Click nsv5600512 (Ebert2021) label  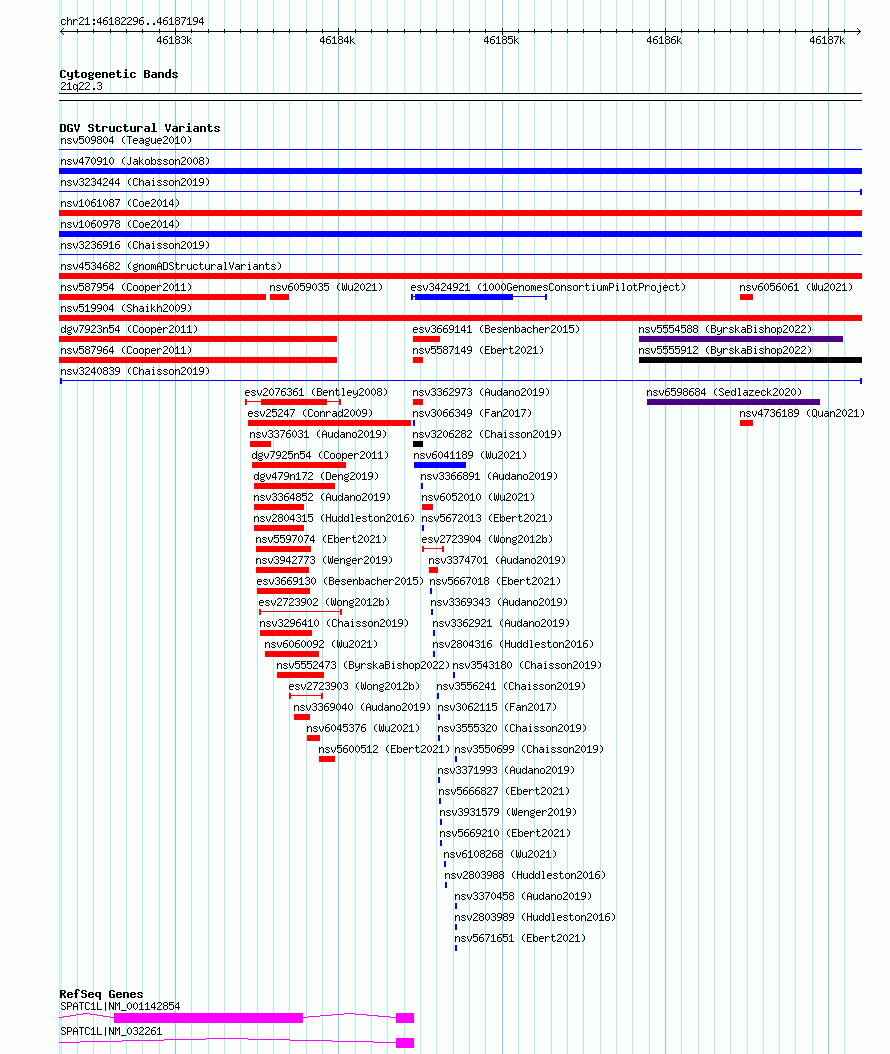pos(384,749)
